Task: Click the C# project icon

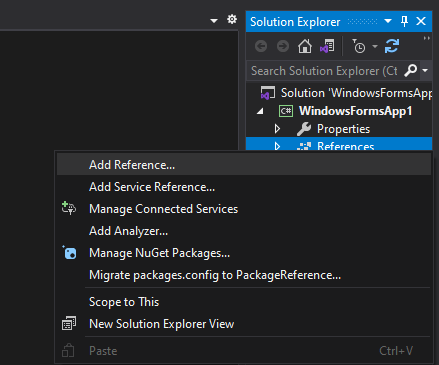Action: coord(286,111)
